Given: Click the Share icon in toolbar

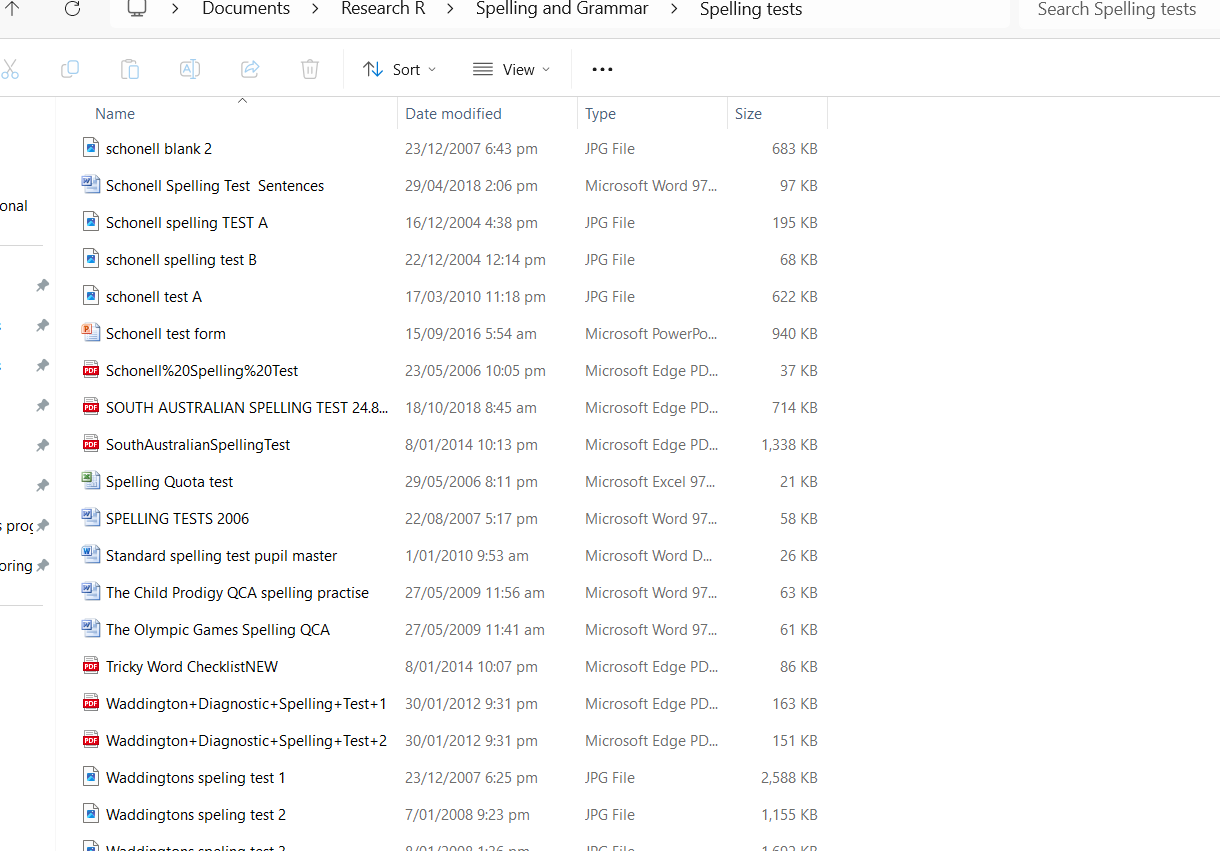Looking at the screenshot, I should coord(250,69).
